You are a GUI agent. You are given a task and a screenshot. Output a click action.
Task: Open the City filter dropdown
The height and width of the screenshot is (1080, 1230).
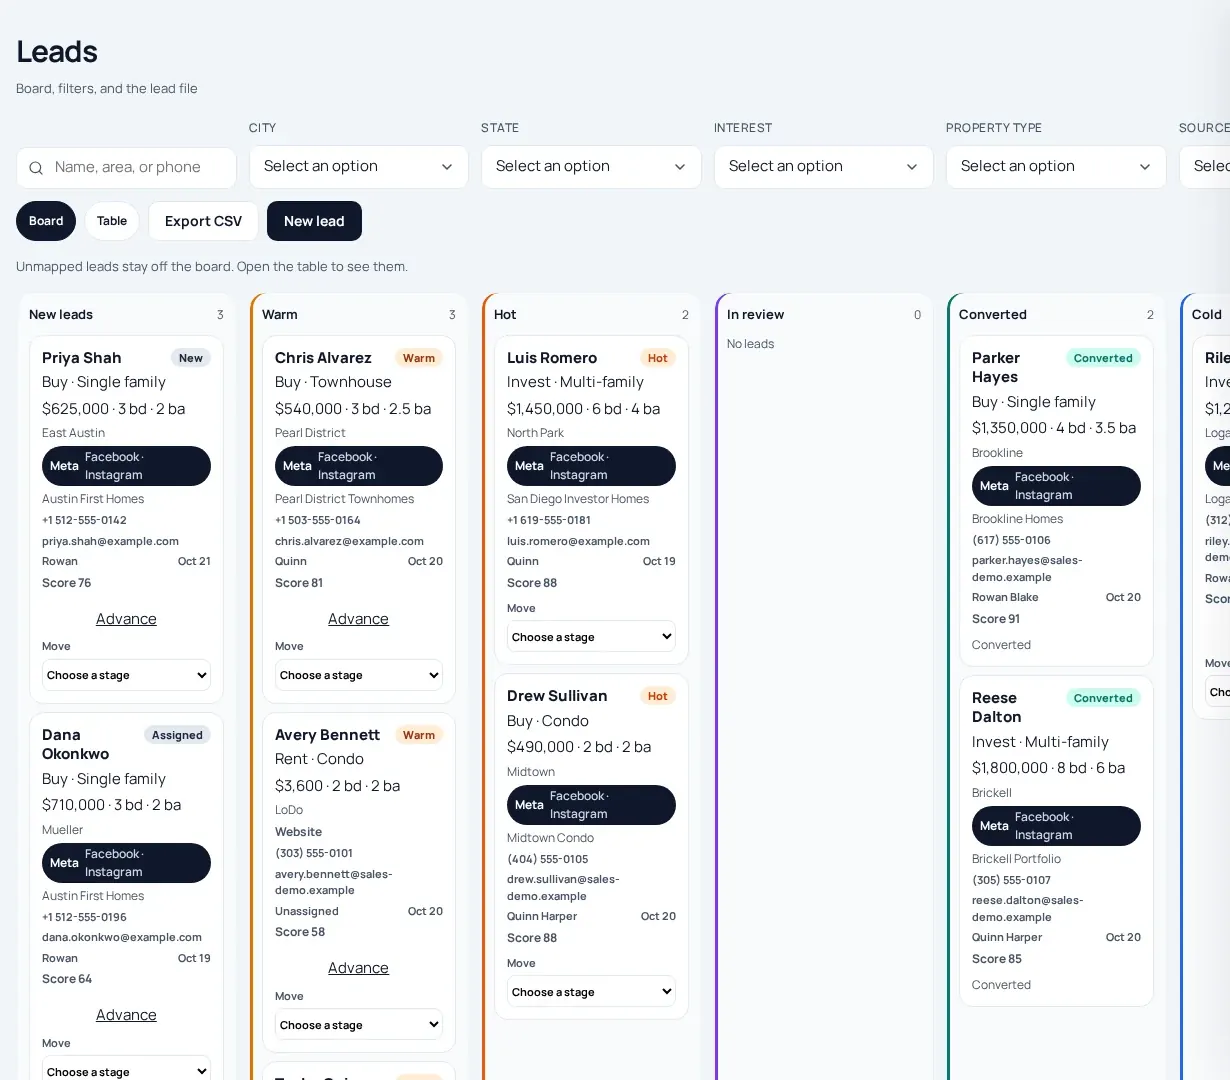pos(358,166)
